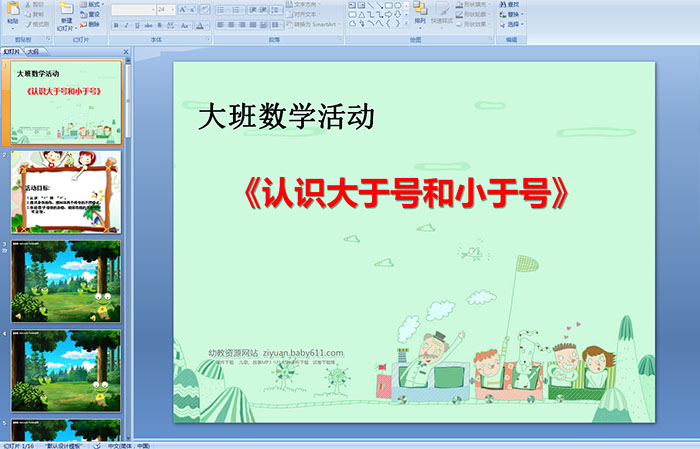
Task: Expand the Select dropdown in editing group
Action: [512, 25]
